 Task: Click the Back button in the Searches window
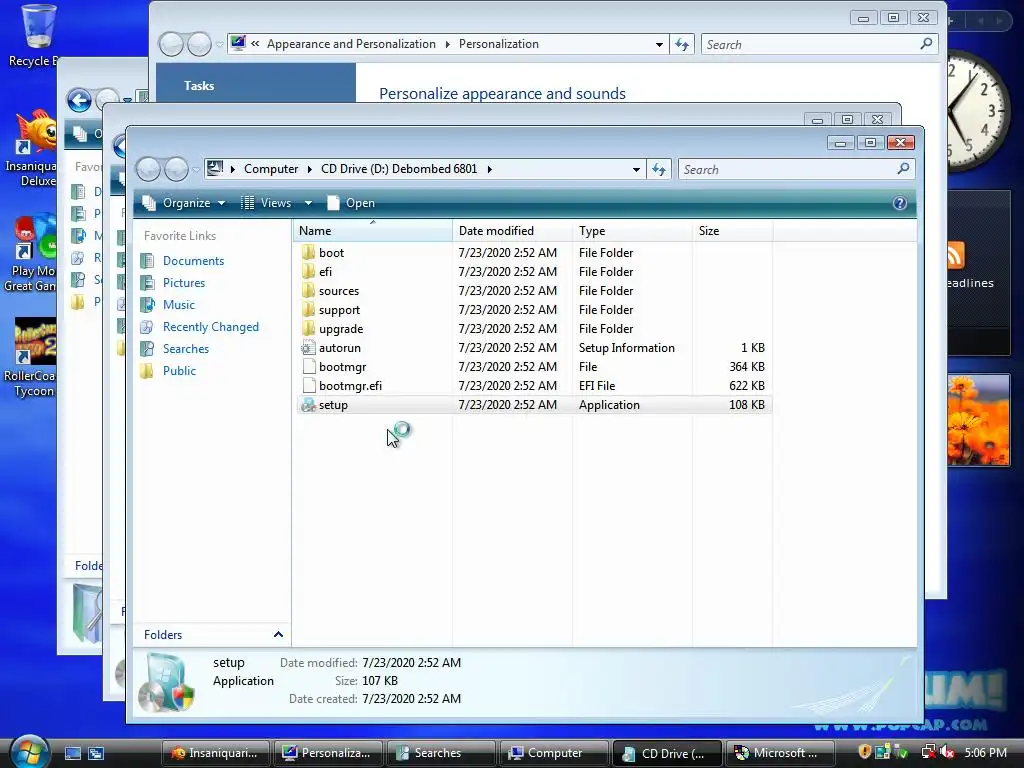(79, 101)
